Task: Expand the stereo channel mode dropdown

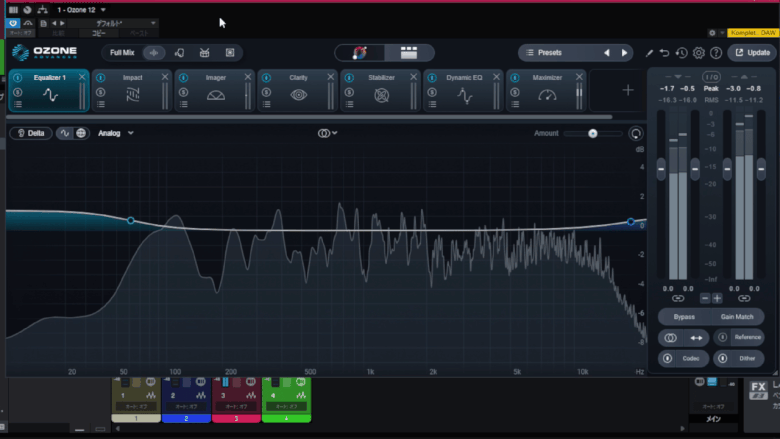Action: (x=328, y=133)
